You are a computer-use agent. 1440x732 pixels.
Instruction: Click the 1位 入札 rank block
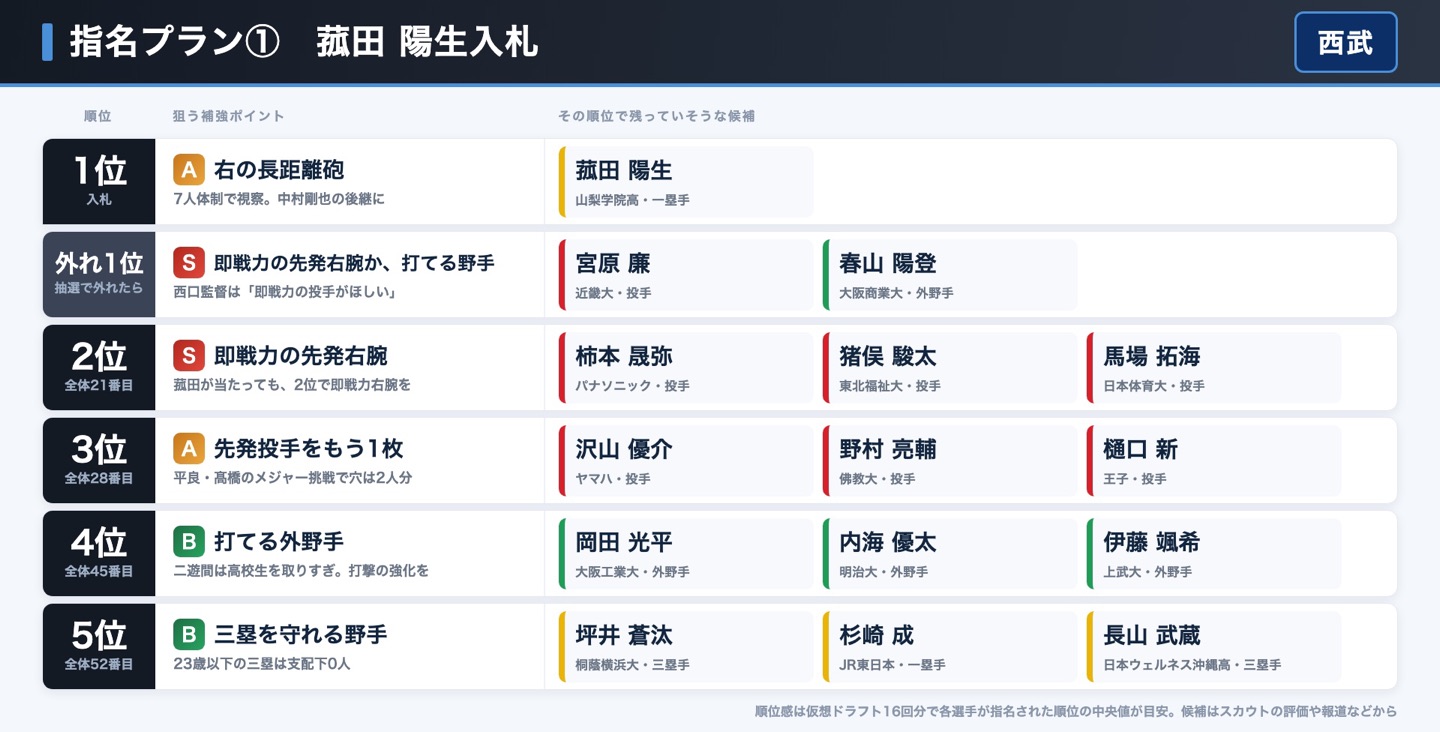point(99,182)
